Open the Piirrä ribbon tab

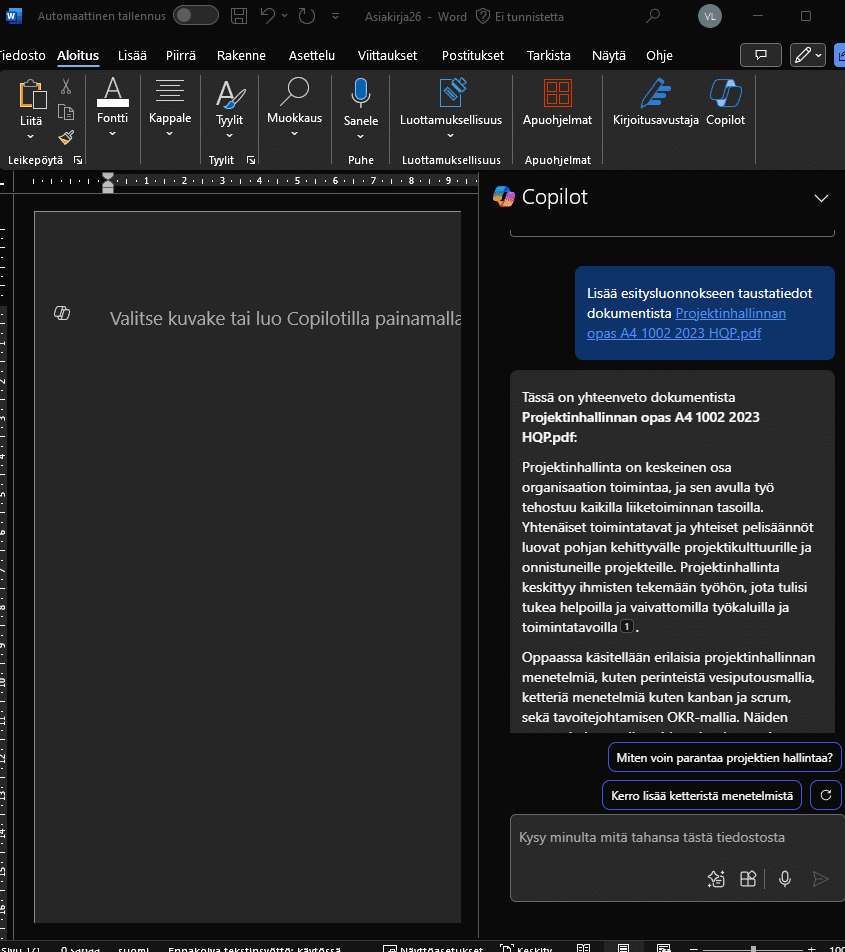[x=180, y=55]
